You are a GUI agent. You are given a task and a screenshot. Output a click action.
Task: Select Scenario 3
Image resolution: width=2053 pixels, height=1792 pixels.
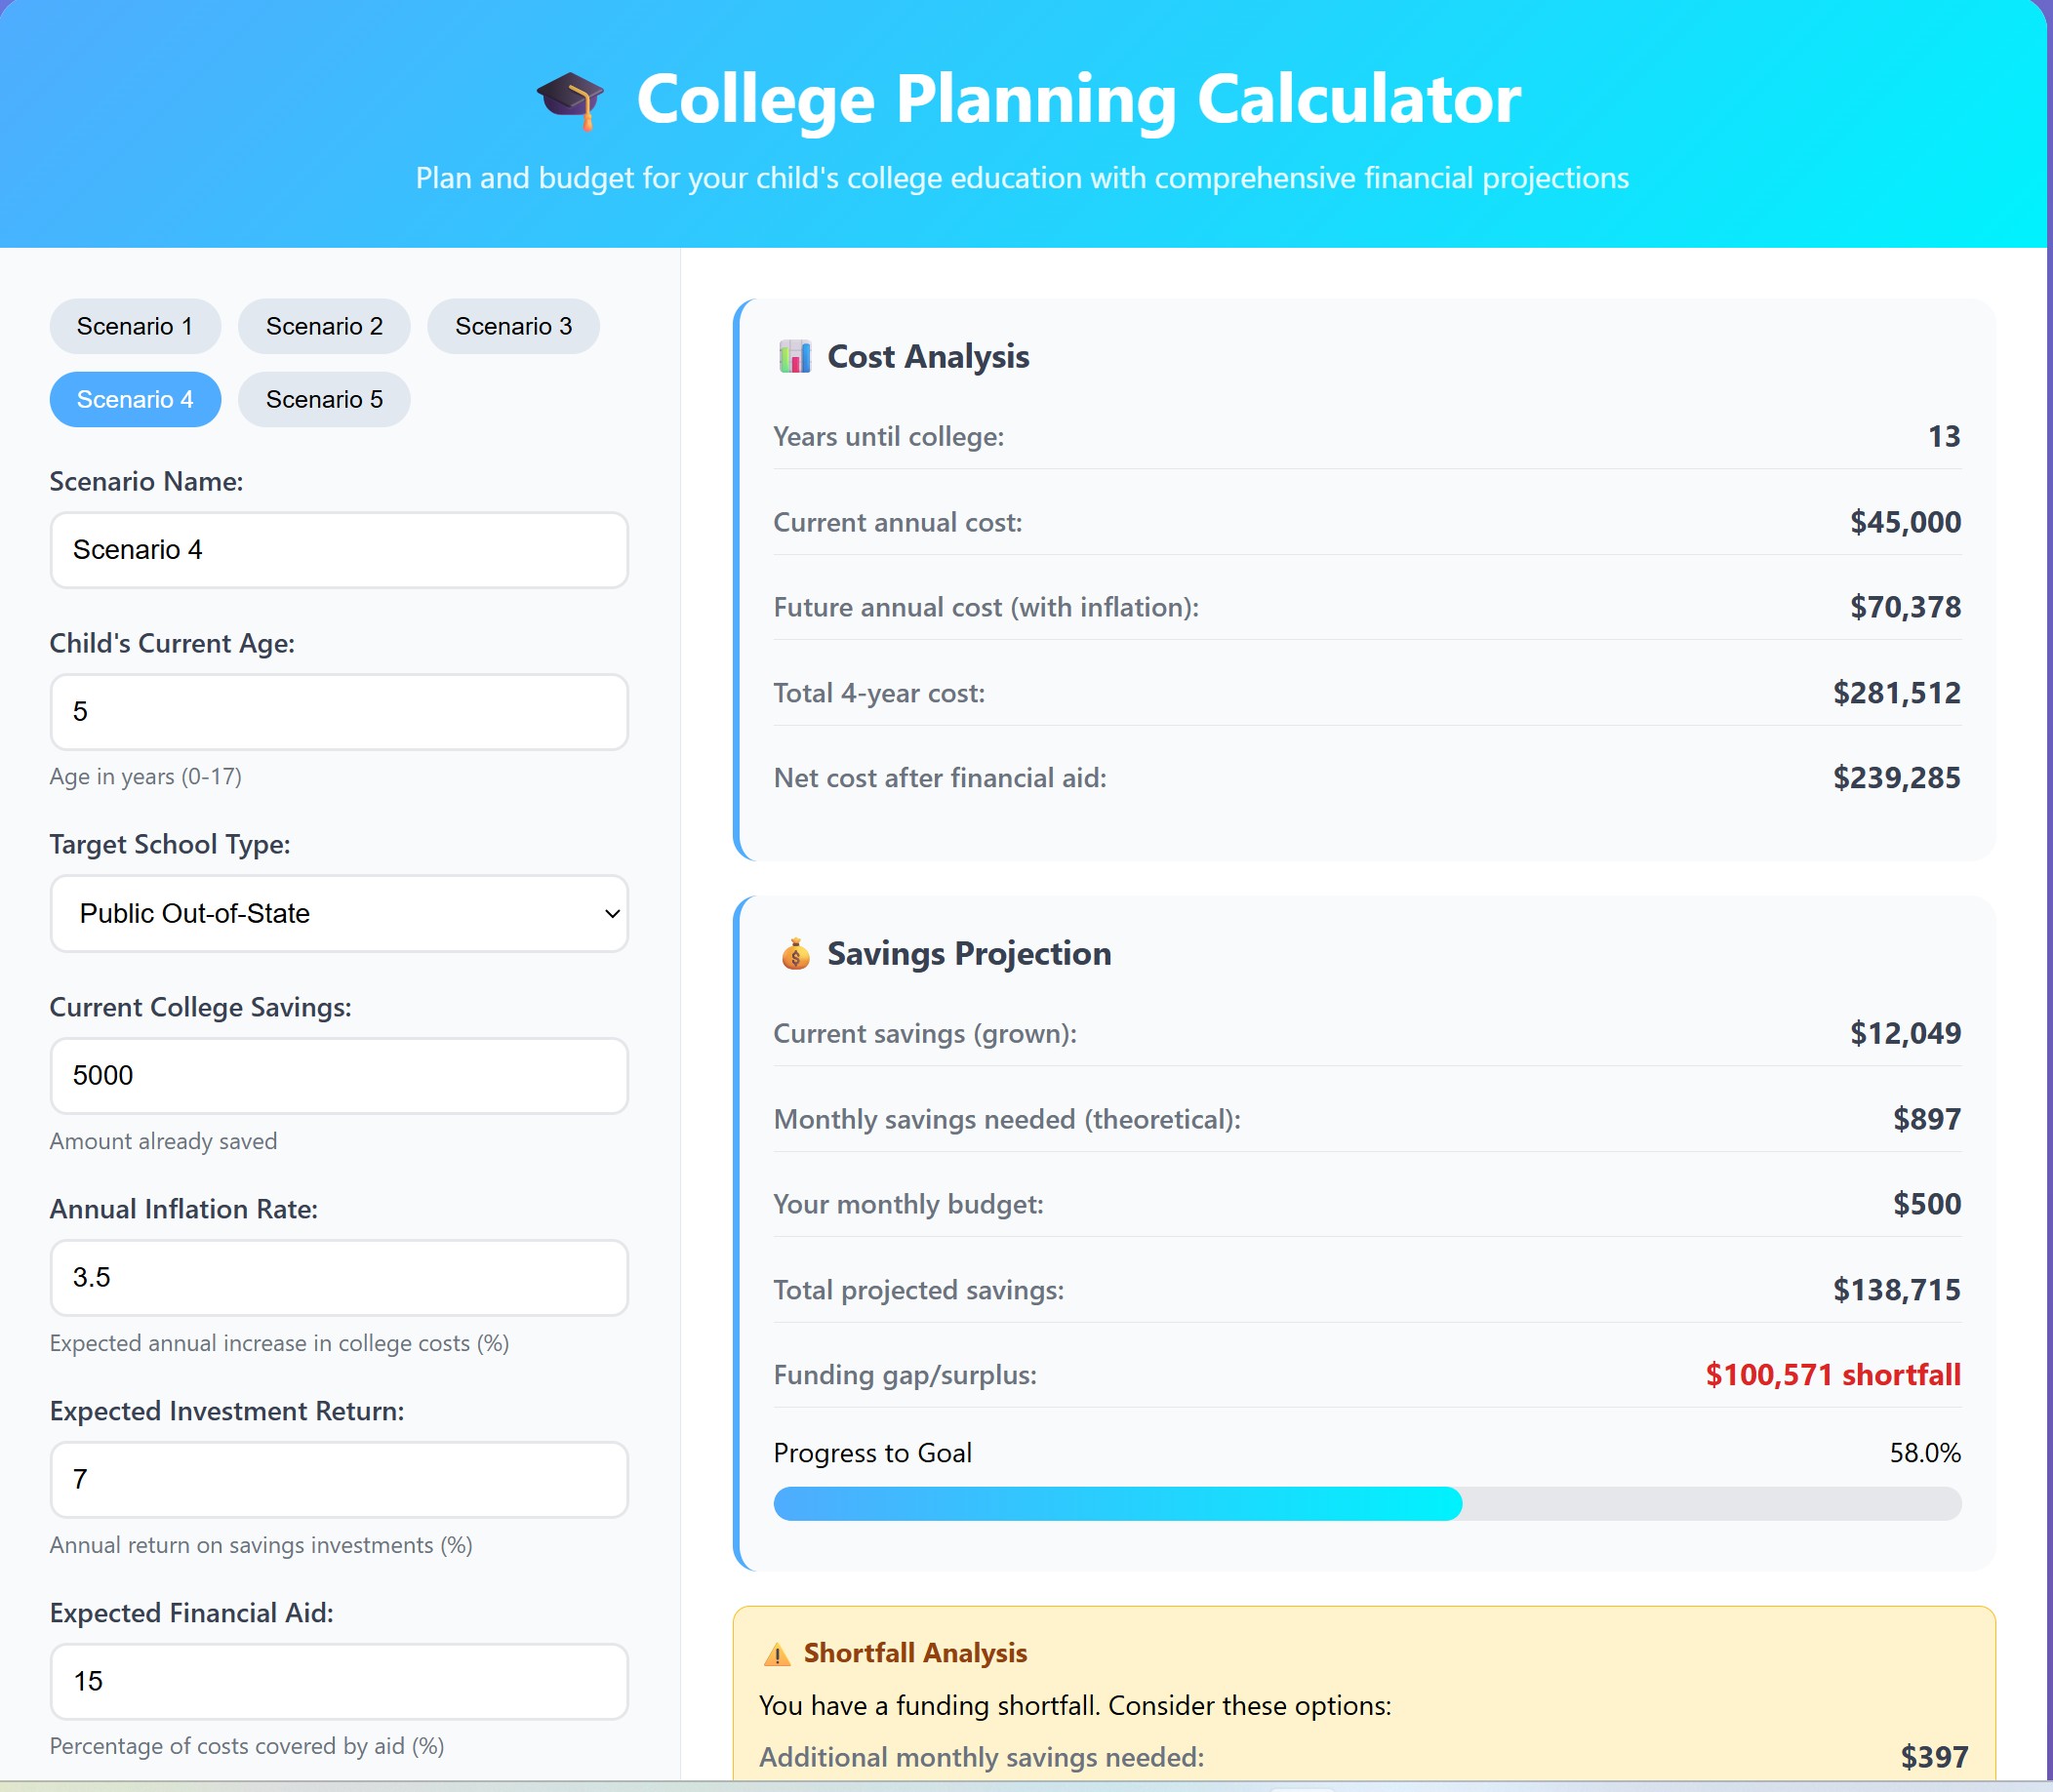513,326
